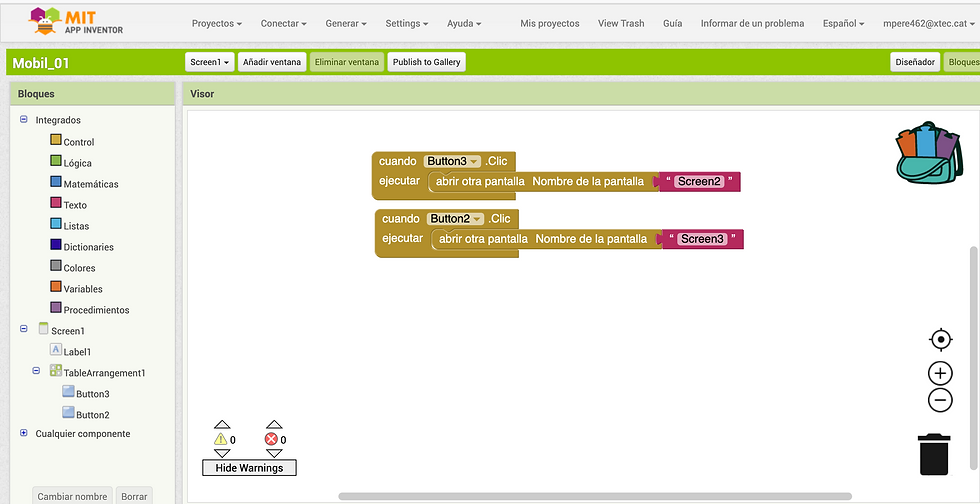Viewport: 980px width, 504px height.
Task: Click the Screen2 text block
Action: pyautogui.click(x=699, y=181)
